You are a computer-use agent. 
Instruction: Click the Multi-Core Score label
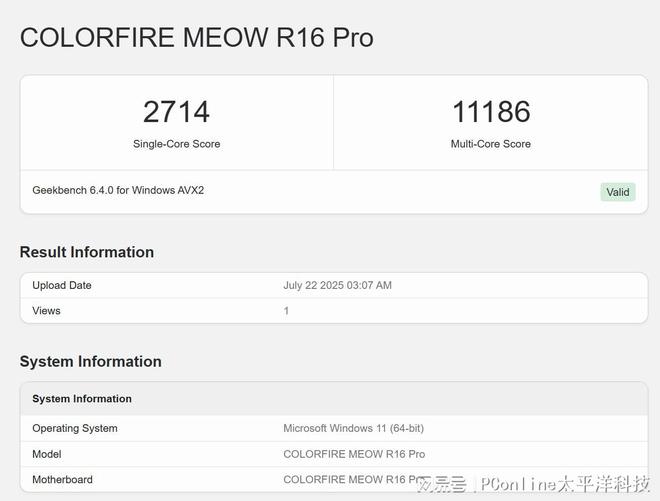tap(491, 144)
